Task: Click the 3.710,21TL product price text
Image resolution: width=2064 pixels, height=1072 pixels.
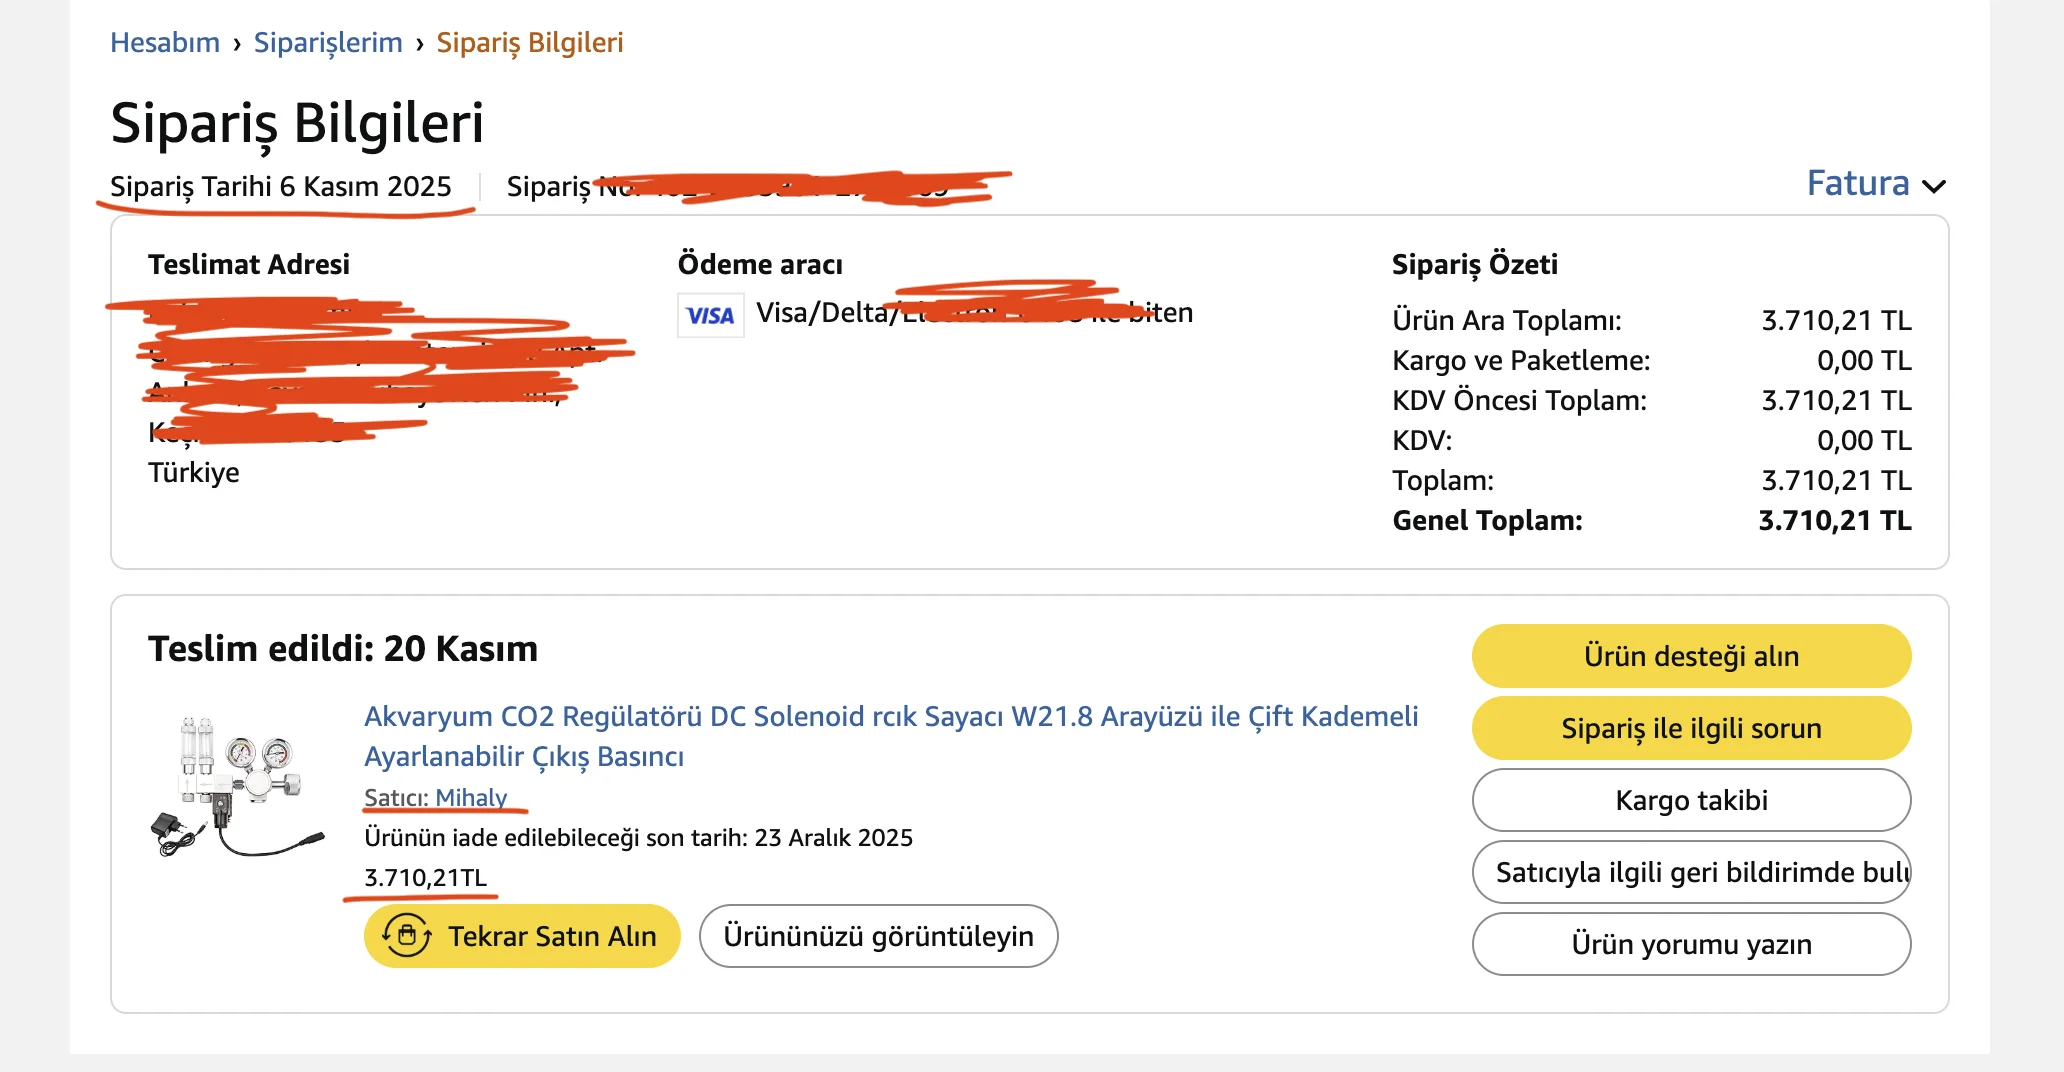Action: (424, 878)
